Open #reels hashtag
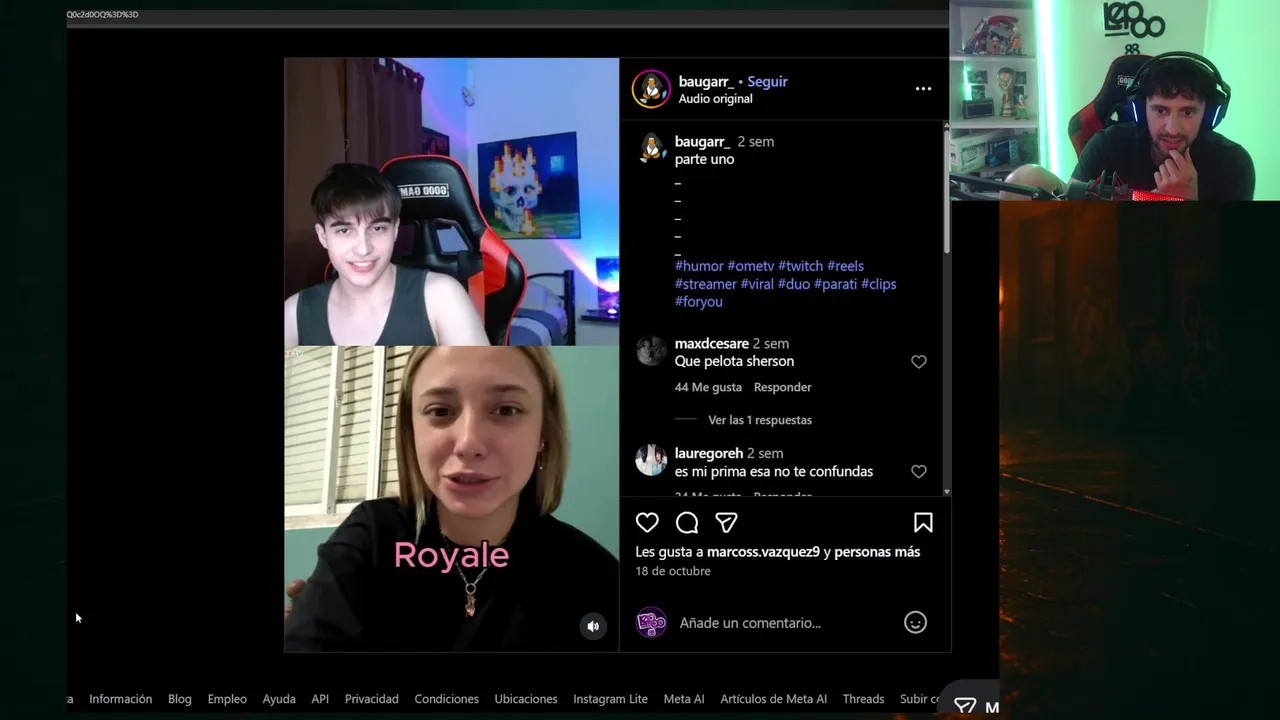This screenshot has height=720, width=1280. 845,266
